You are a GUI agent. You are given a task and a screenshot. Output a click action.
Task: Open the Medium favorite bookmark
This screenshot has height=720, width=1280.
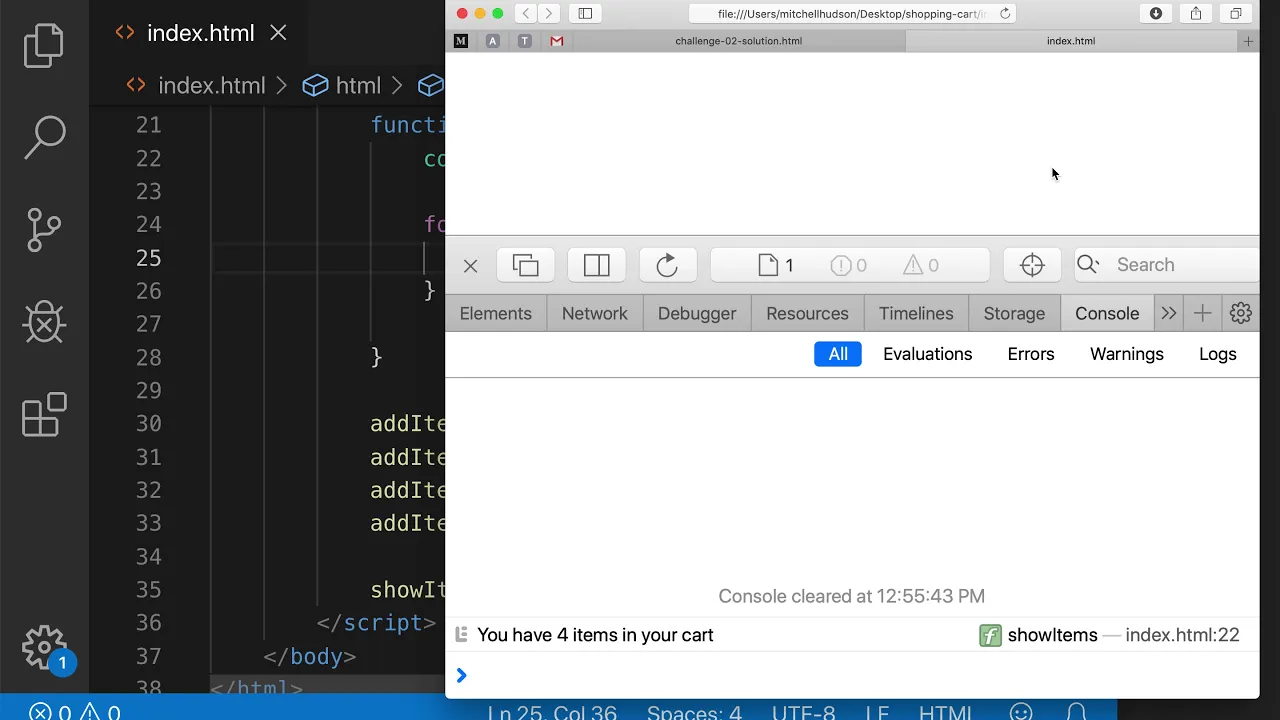point(461,41)
